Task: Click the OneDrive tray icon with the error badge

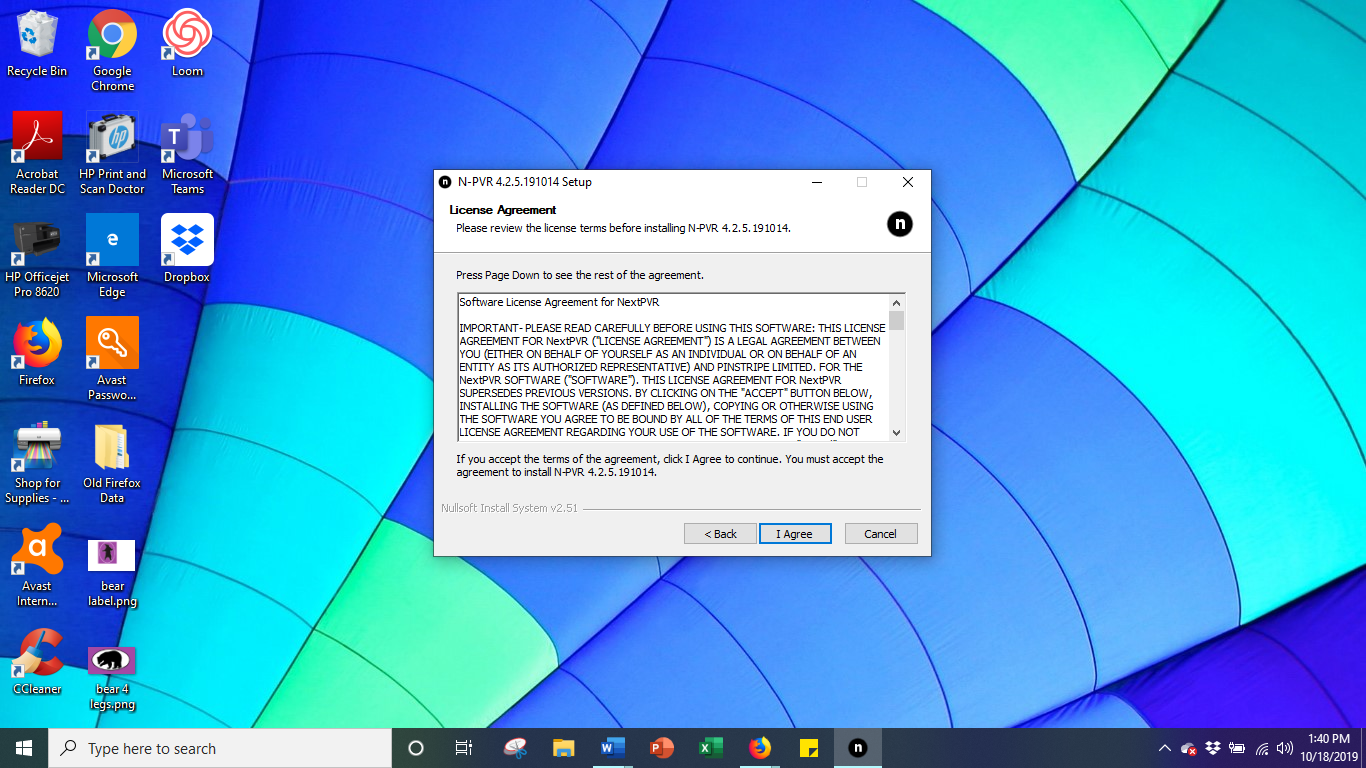Action: 1189,748
